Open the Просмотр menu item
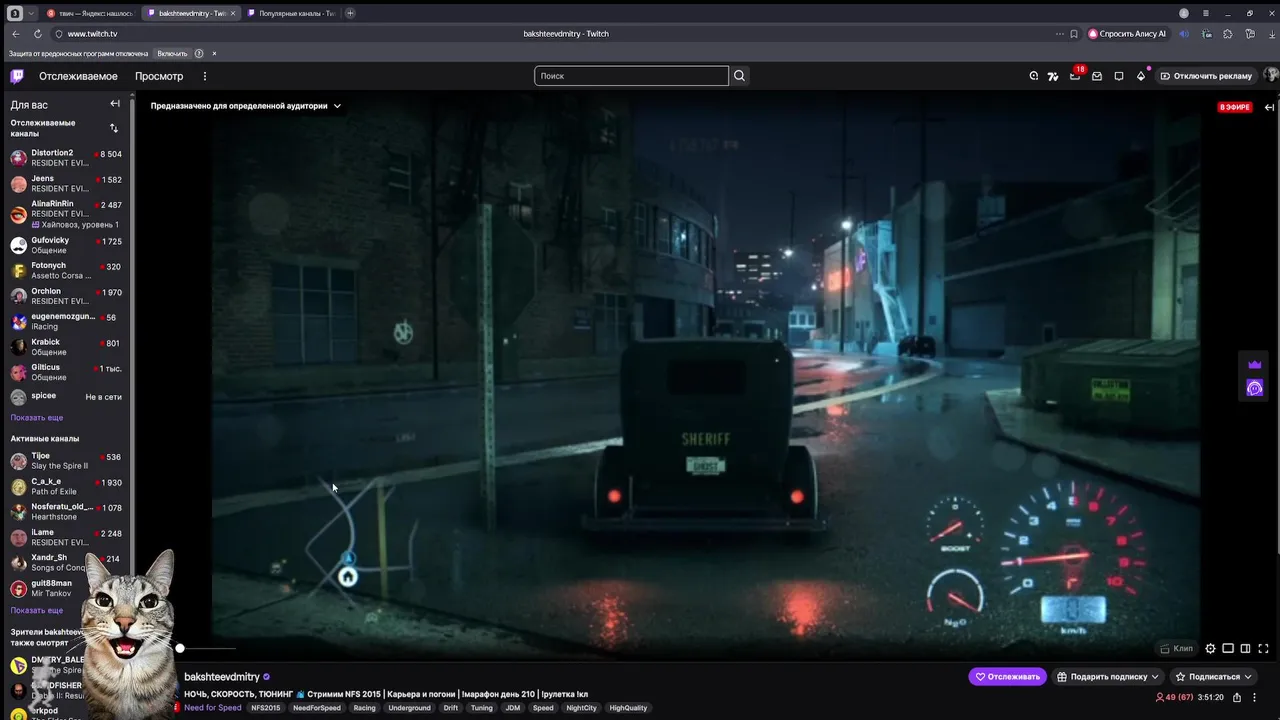Viewport: 1280px width, 720px height. pos(159,76)
